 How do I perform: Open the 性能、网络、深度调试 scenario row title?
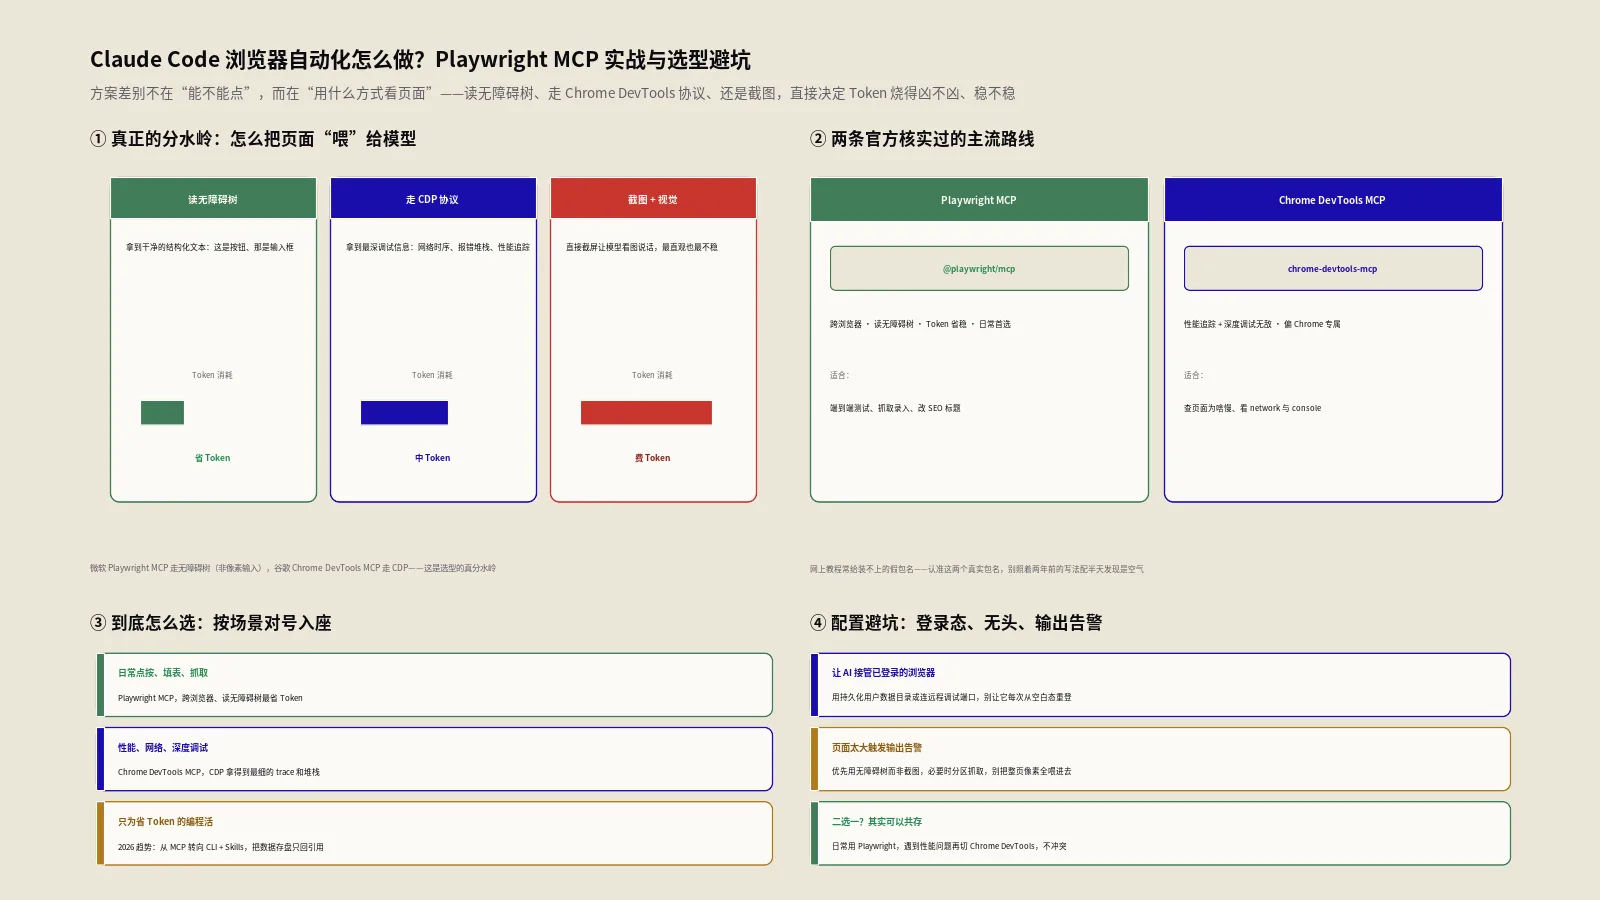163,747
